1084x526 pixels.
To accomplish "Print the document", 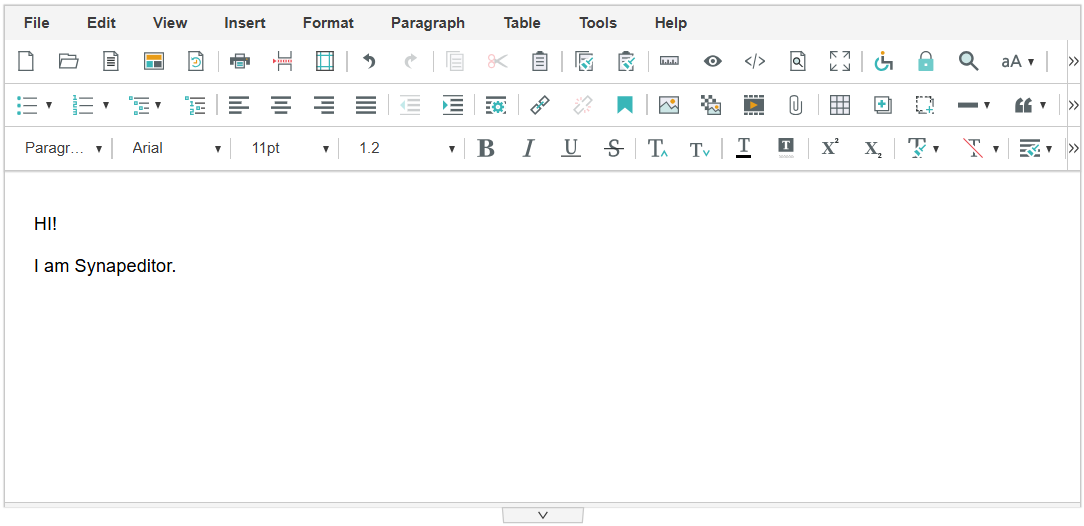I will click(x=240, y=62).
